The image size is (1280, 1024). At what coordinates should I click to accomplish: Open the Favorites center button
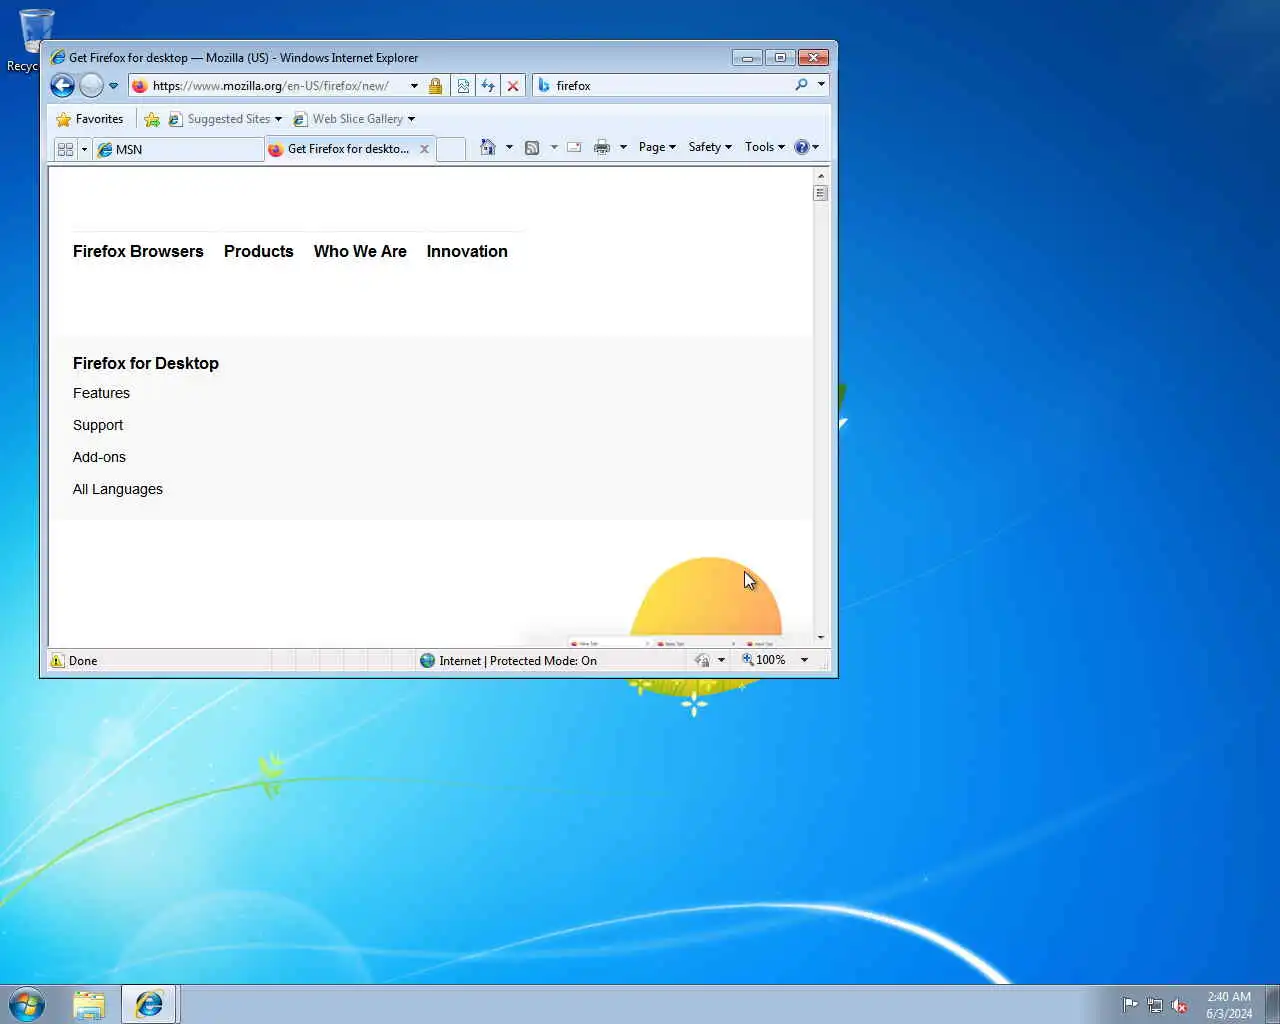coord(90,119)
